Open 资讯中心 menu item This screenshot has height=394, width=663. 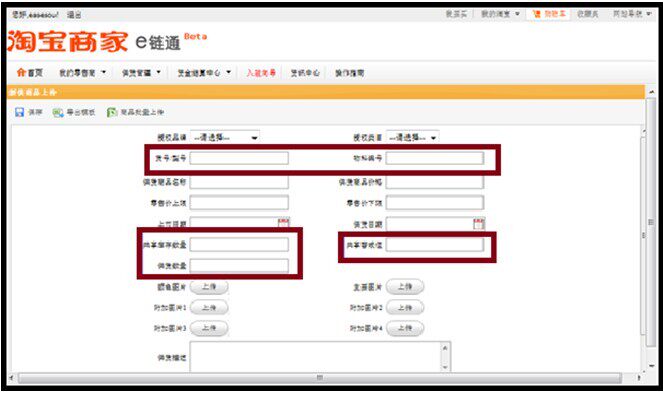pos(305,73)
